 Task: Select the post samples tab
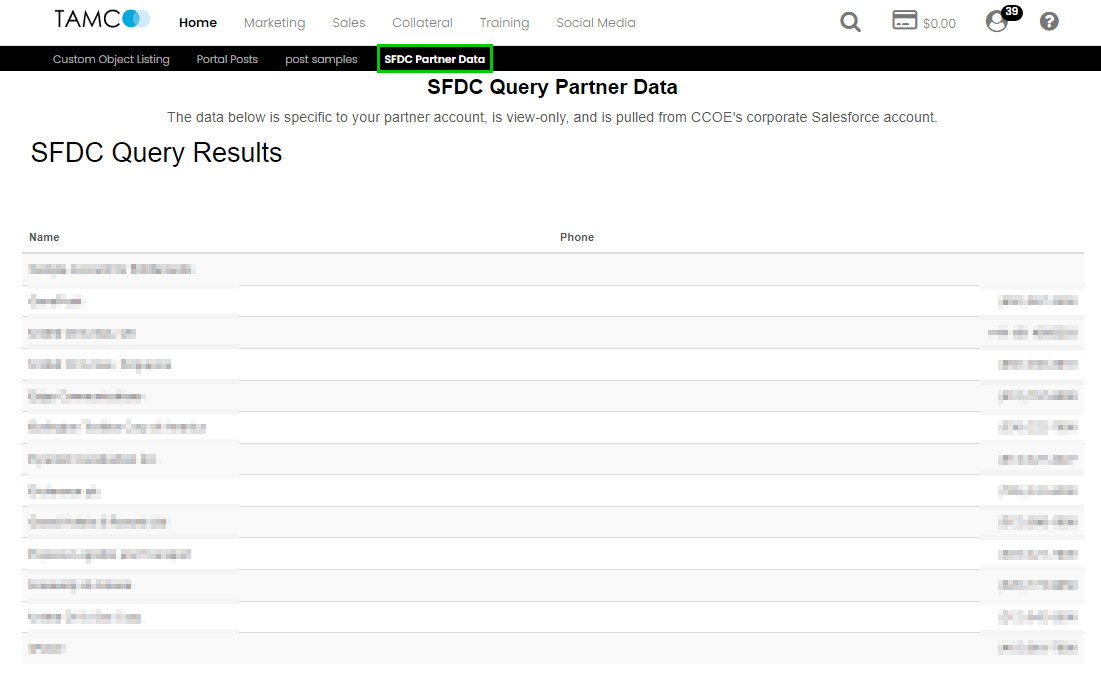(321, 59)
